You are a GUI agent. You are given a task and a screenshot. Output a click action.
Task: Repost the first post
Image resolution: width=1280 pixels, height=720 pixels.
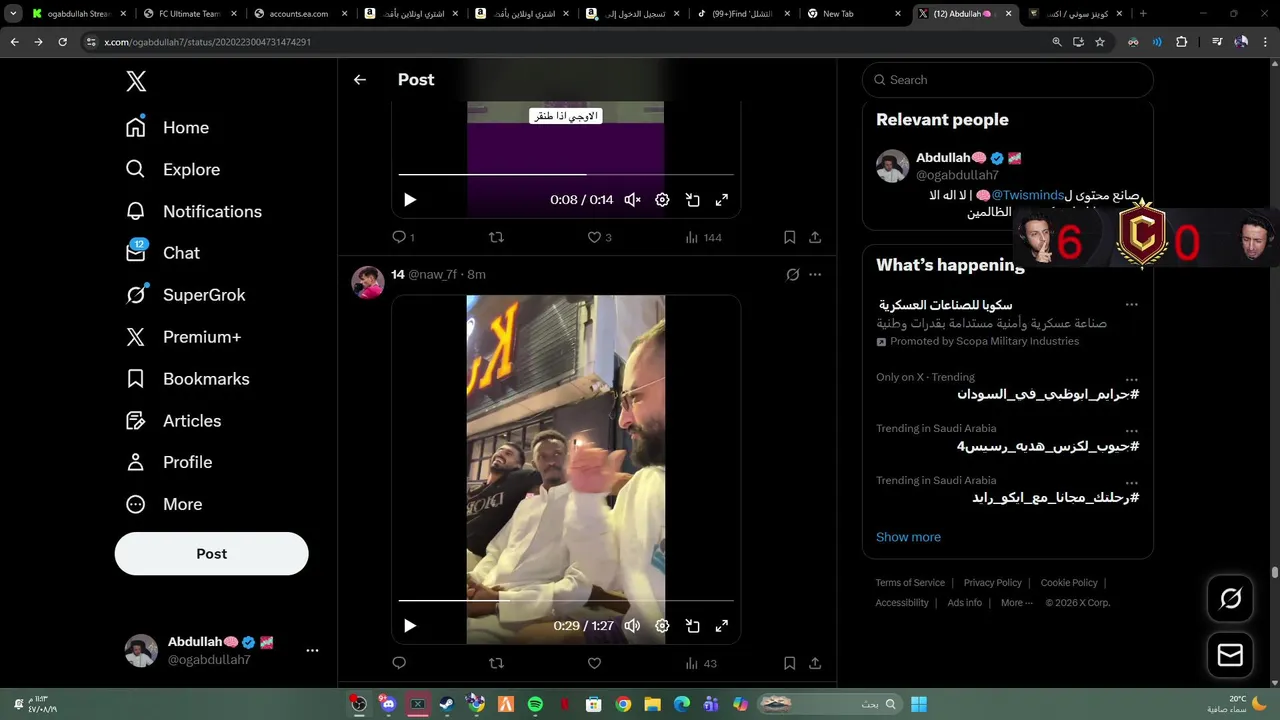pos(496,237)
